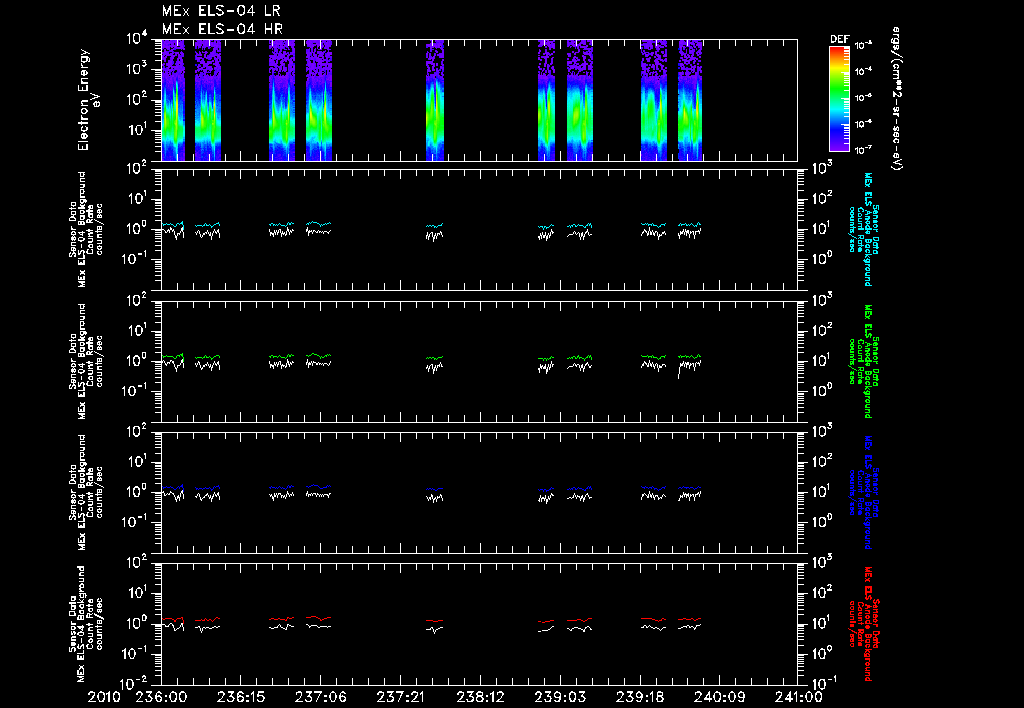Click the 'ergs/(cm**2-sr-sec-eV)' unit label
The width and height of the screenshot is (1024, 708).
click(896, 99)
